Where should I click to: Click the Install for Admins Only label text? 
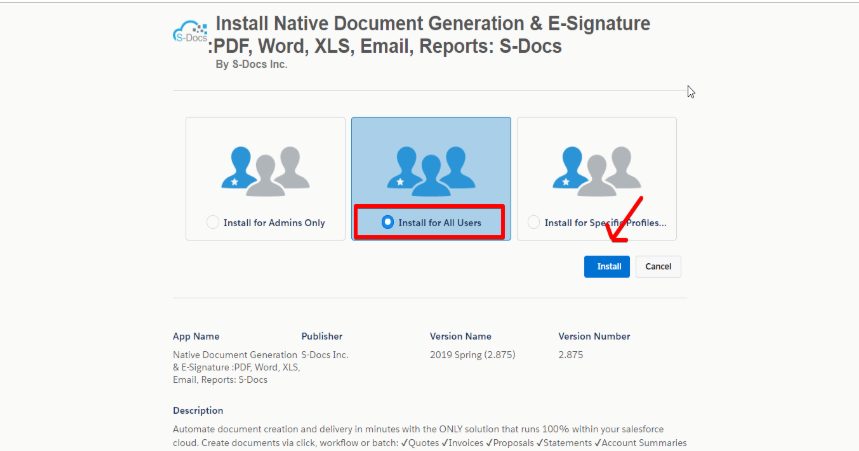tap(274, 222)
